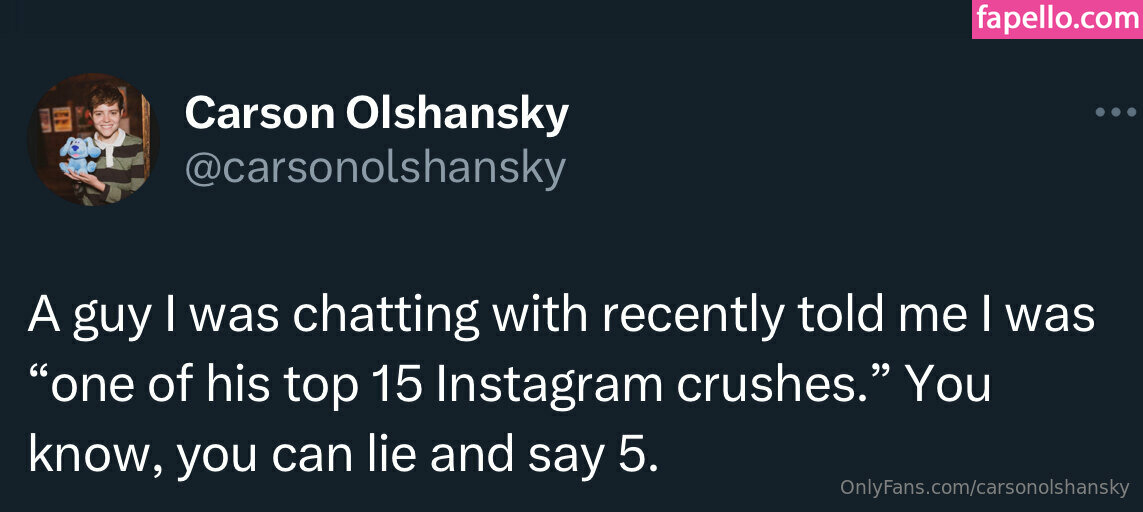Image resolution: width=1143 pixels, height=512 pixels.
Task: Click the word "You" ending the second line
Action: coord(948,385)
